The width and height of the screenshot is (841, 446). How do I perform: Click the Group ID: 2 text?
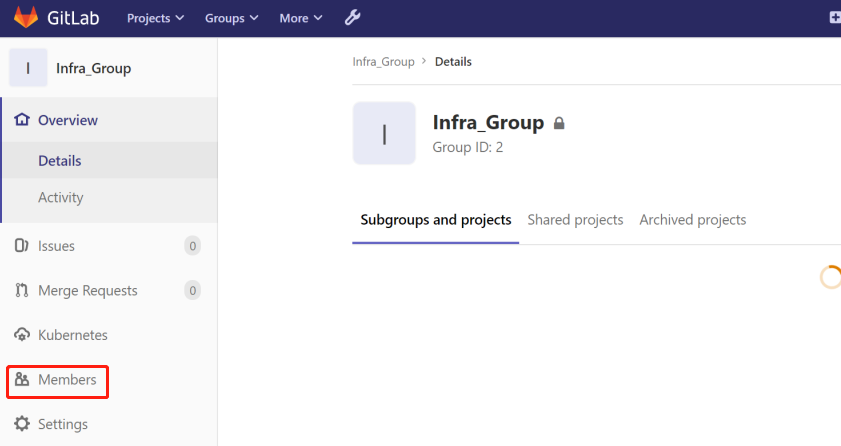tap(468, 147)
